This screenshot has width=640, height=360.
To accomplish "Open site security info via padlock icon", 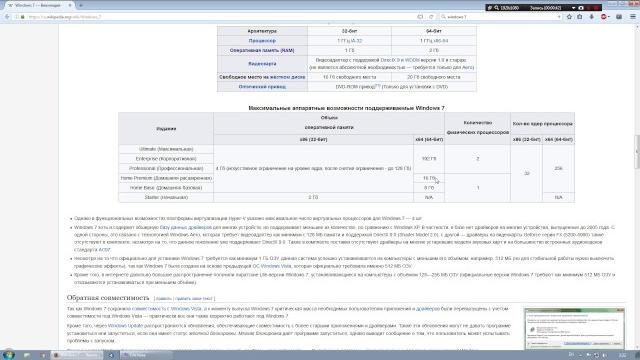I will [x=22, y=17].
